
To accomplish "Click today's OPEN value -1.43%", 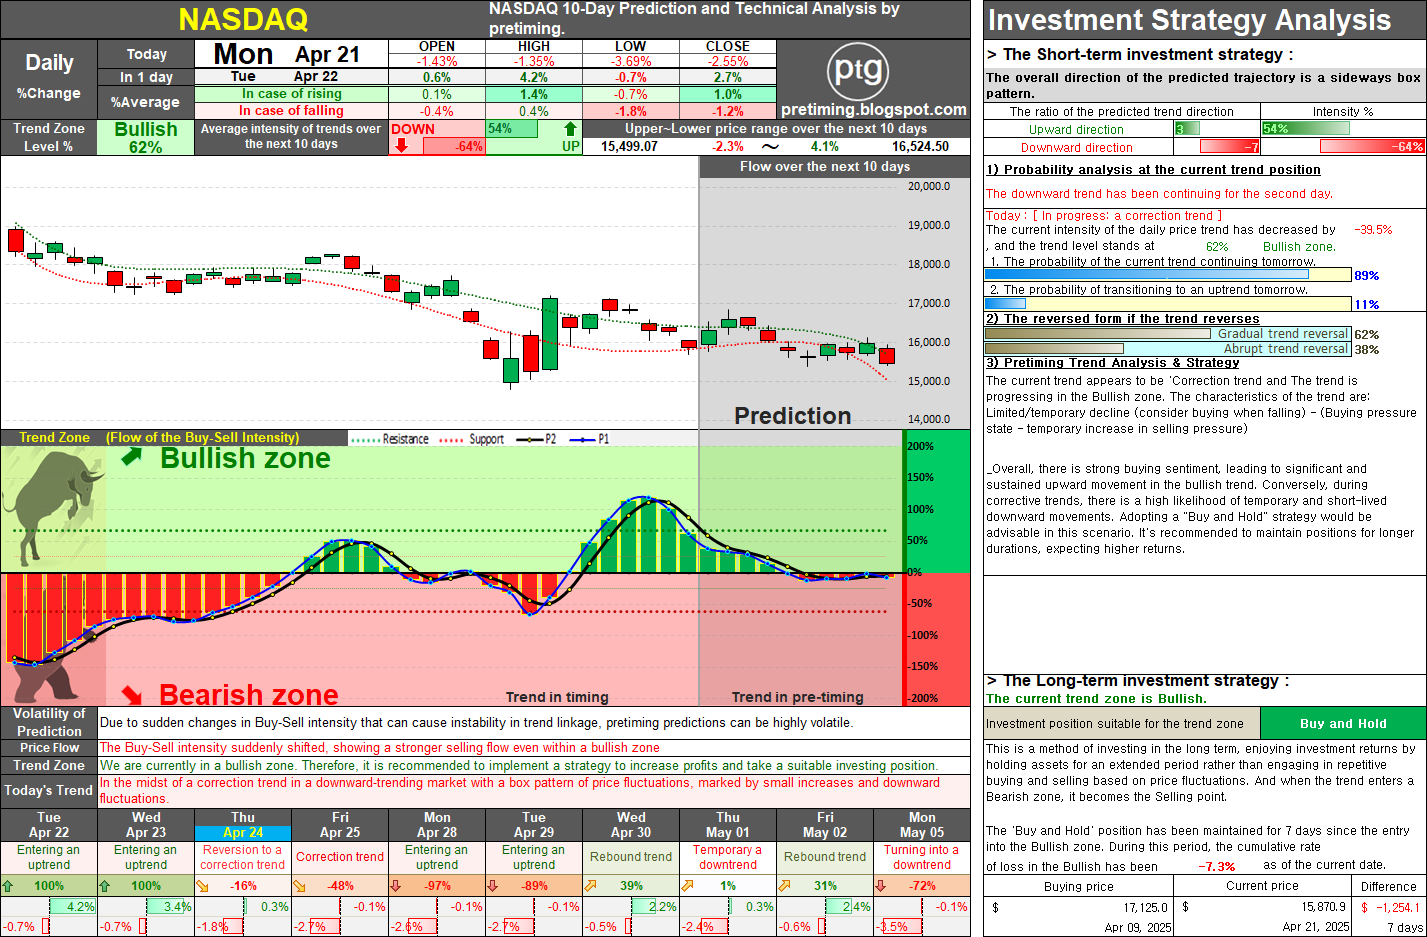I will tap(437, 61).
